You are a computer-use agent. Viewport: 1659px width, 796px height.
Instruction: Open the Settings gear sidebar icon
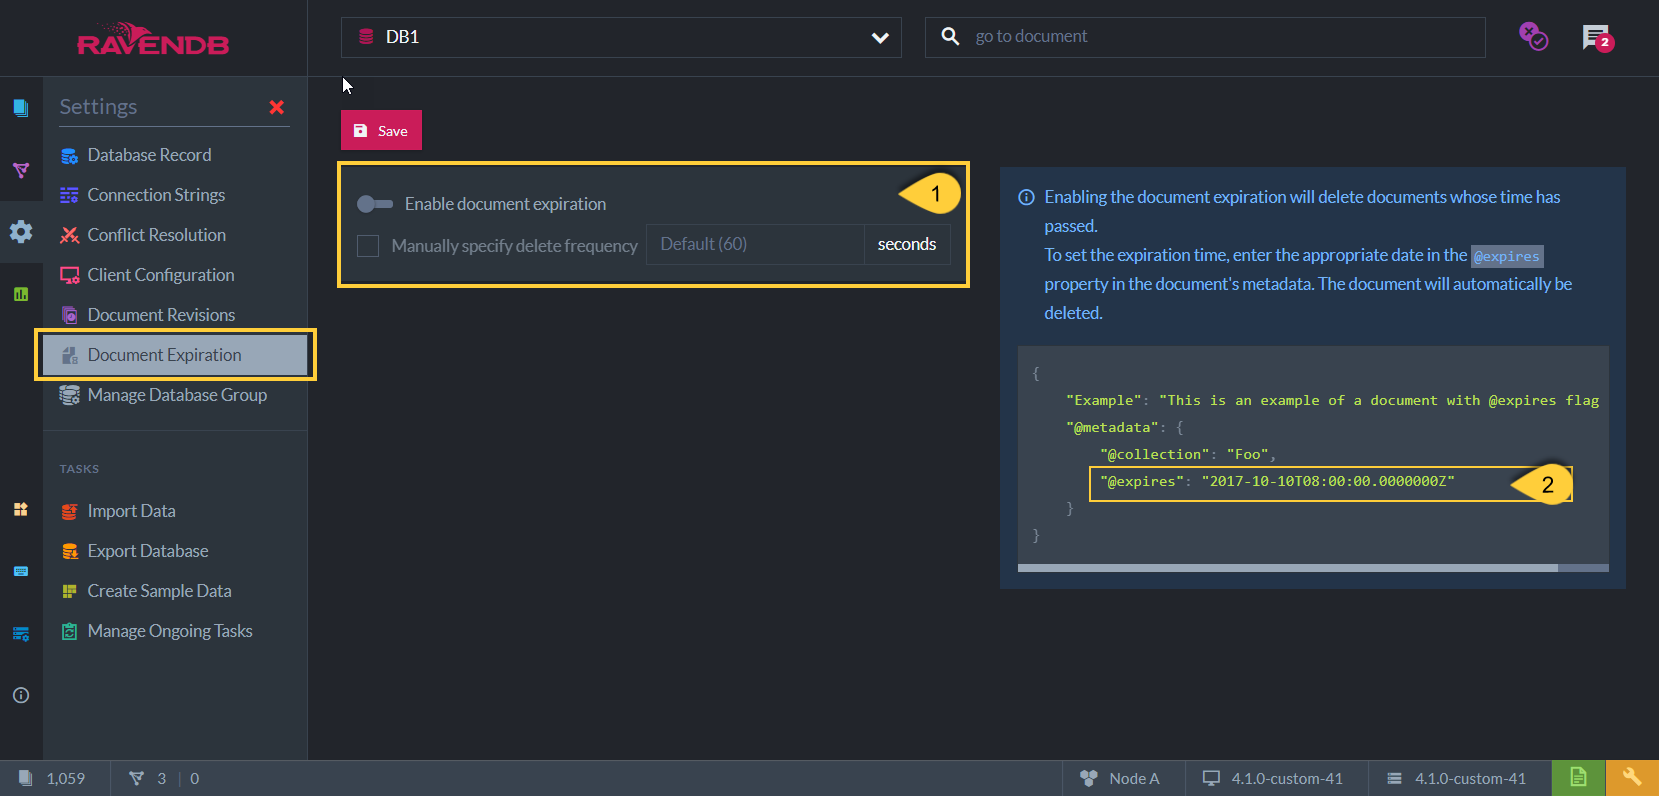tap(20, 232)
